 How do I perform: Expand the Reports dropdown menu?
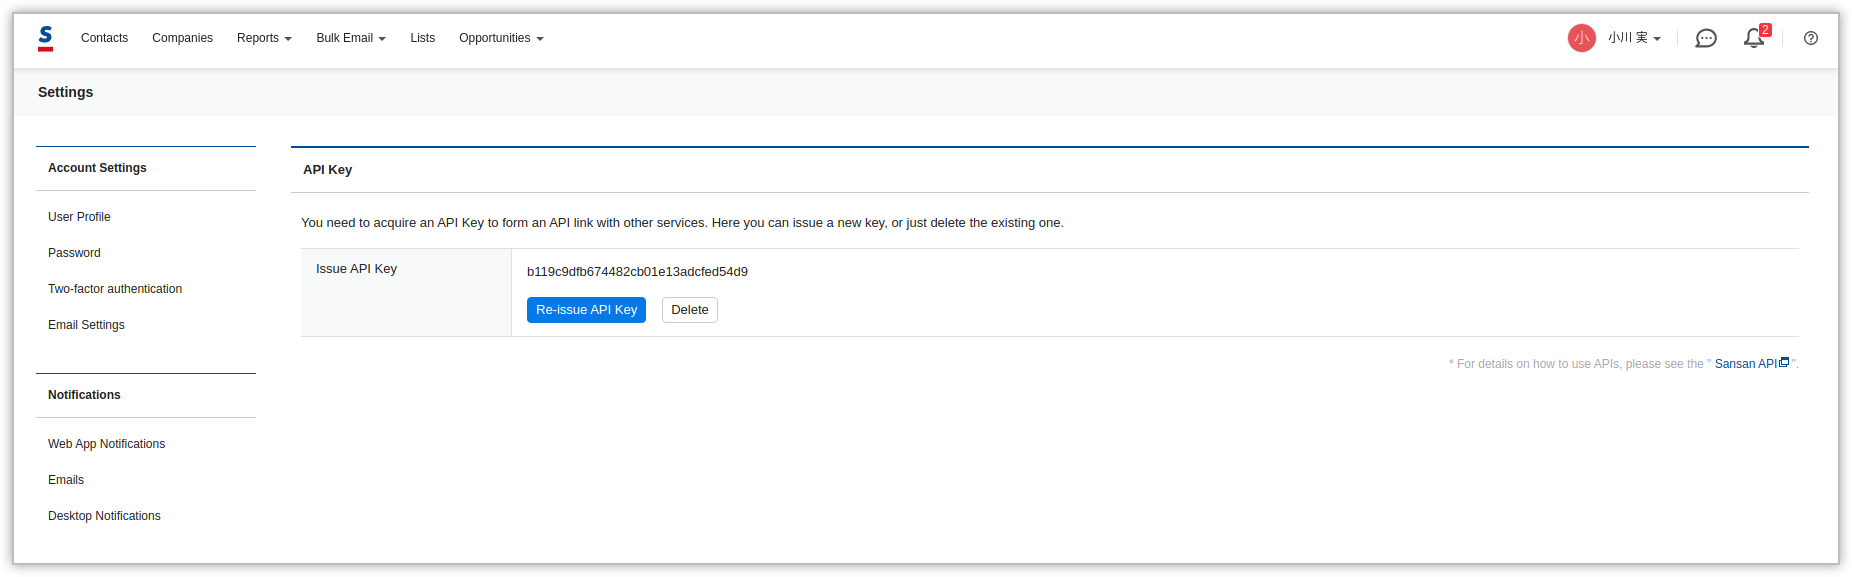pos(264,38)
